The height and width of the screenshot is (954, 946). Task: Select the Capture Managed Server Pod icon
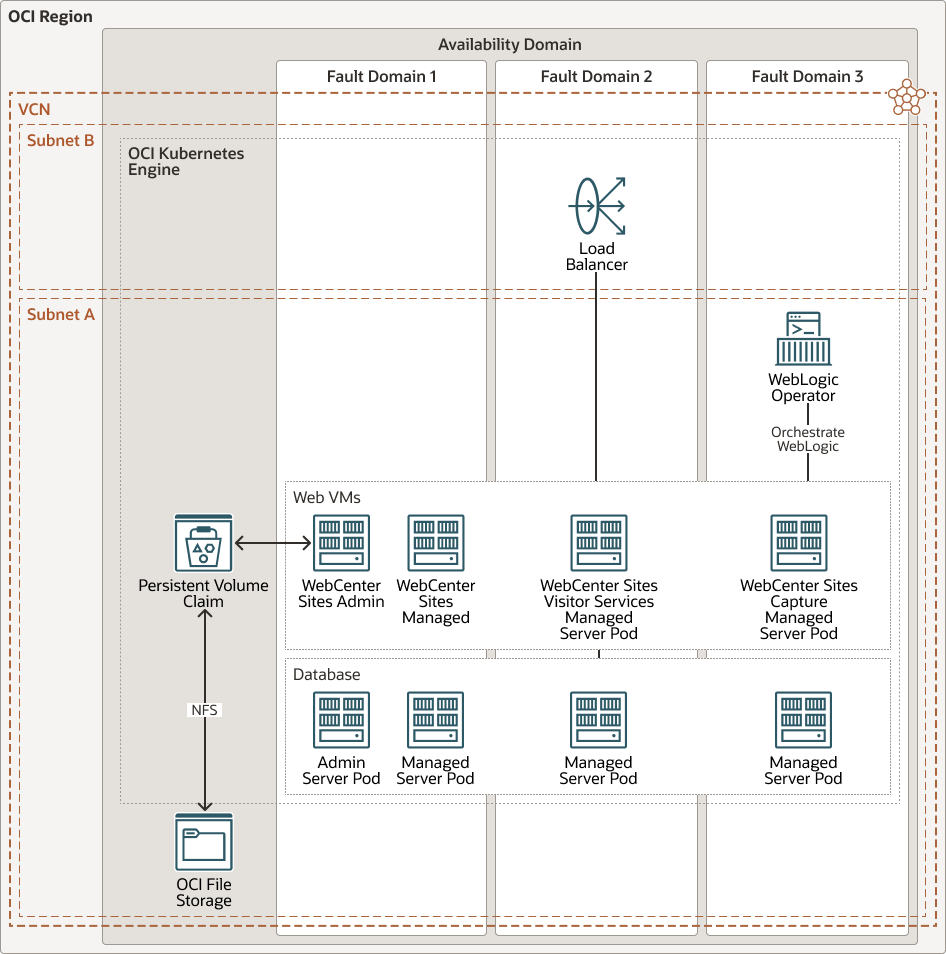click(x=799, y=543)
